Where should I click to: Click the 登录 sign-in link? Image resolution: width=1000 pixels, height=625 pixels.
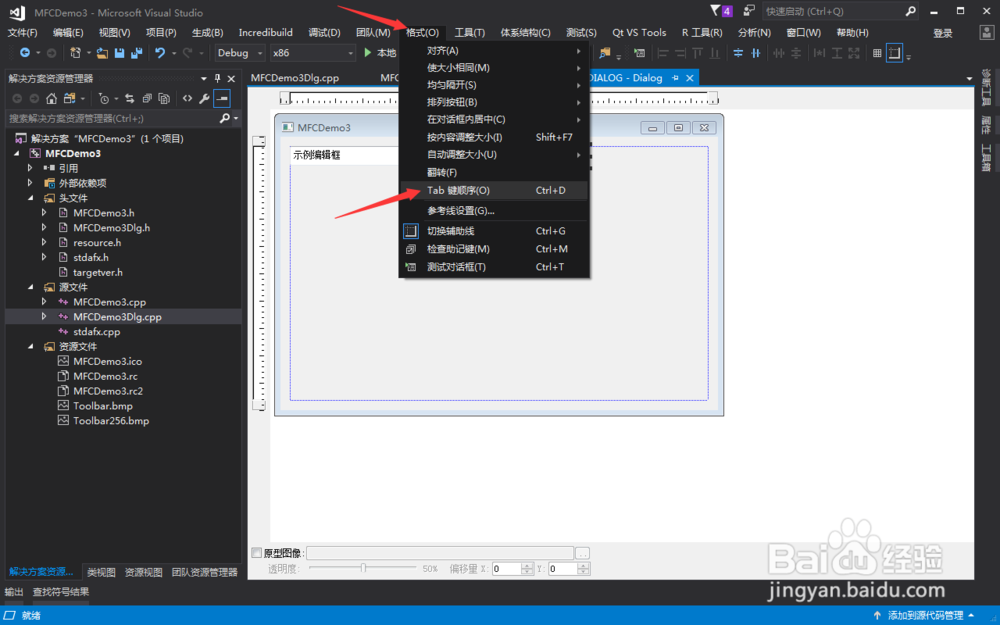click(943, 33)
